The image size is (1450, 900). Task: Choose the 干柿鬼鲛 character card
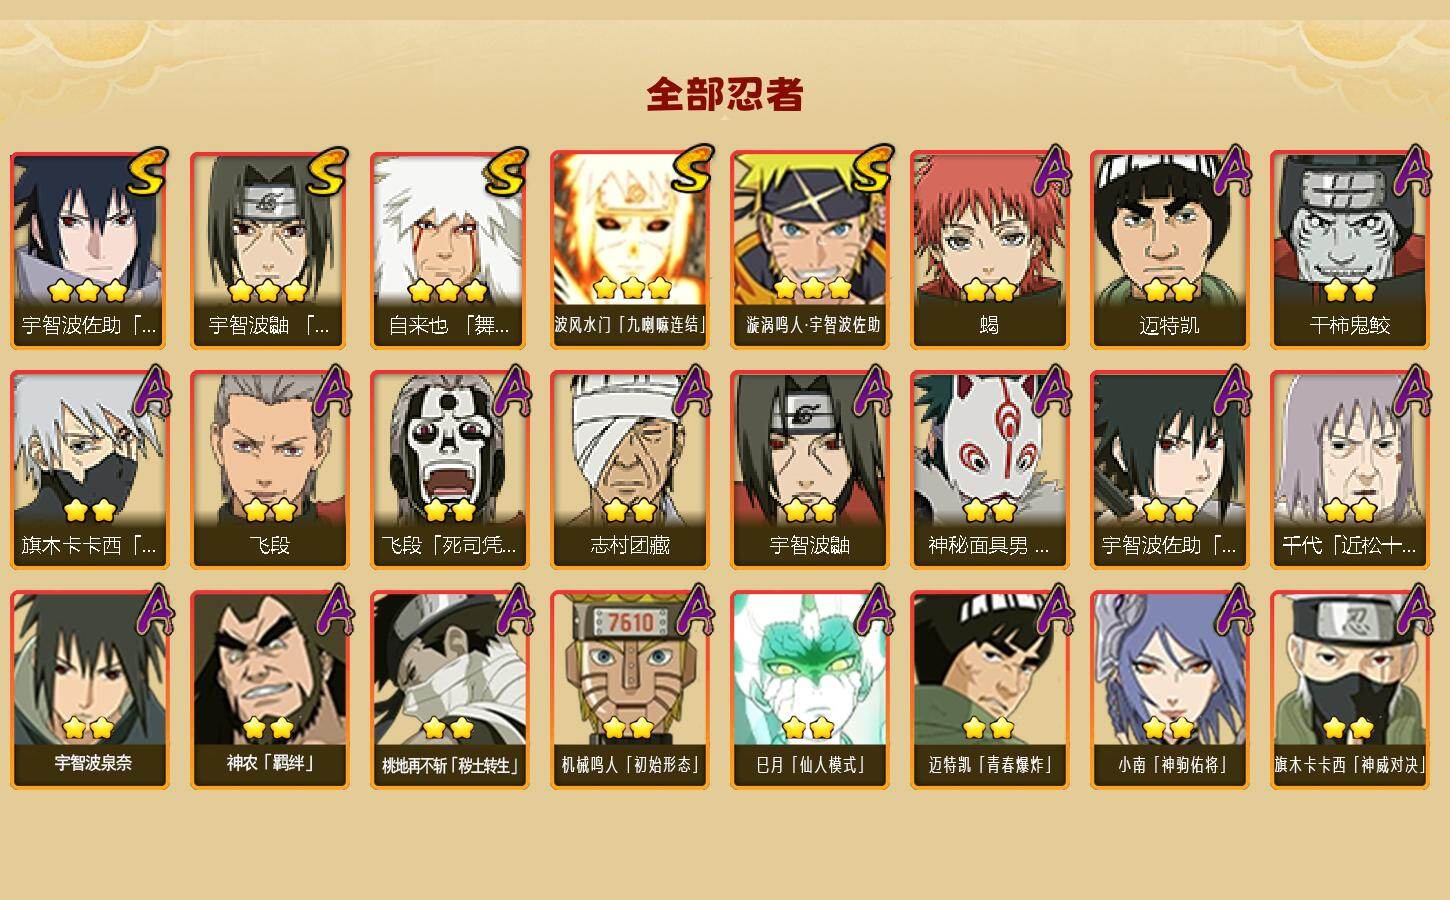tap(1349, 250)
